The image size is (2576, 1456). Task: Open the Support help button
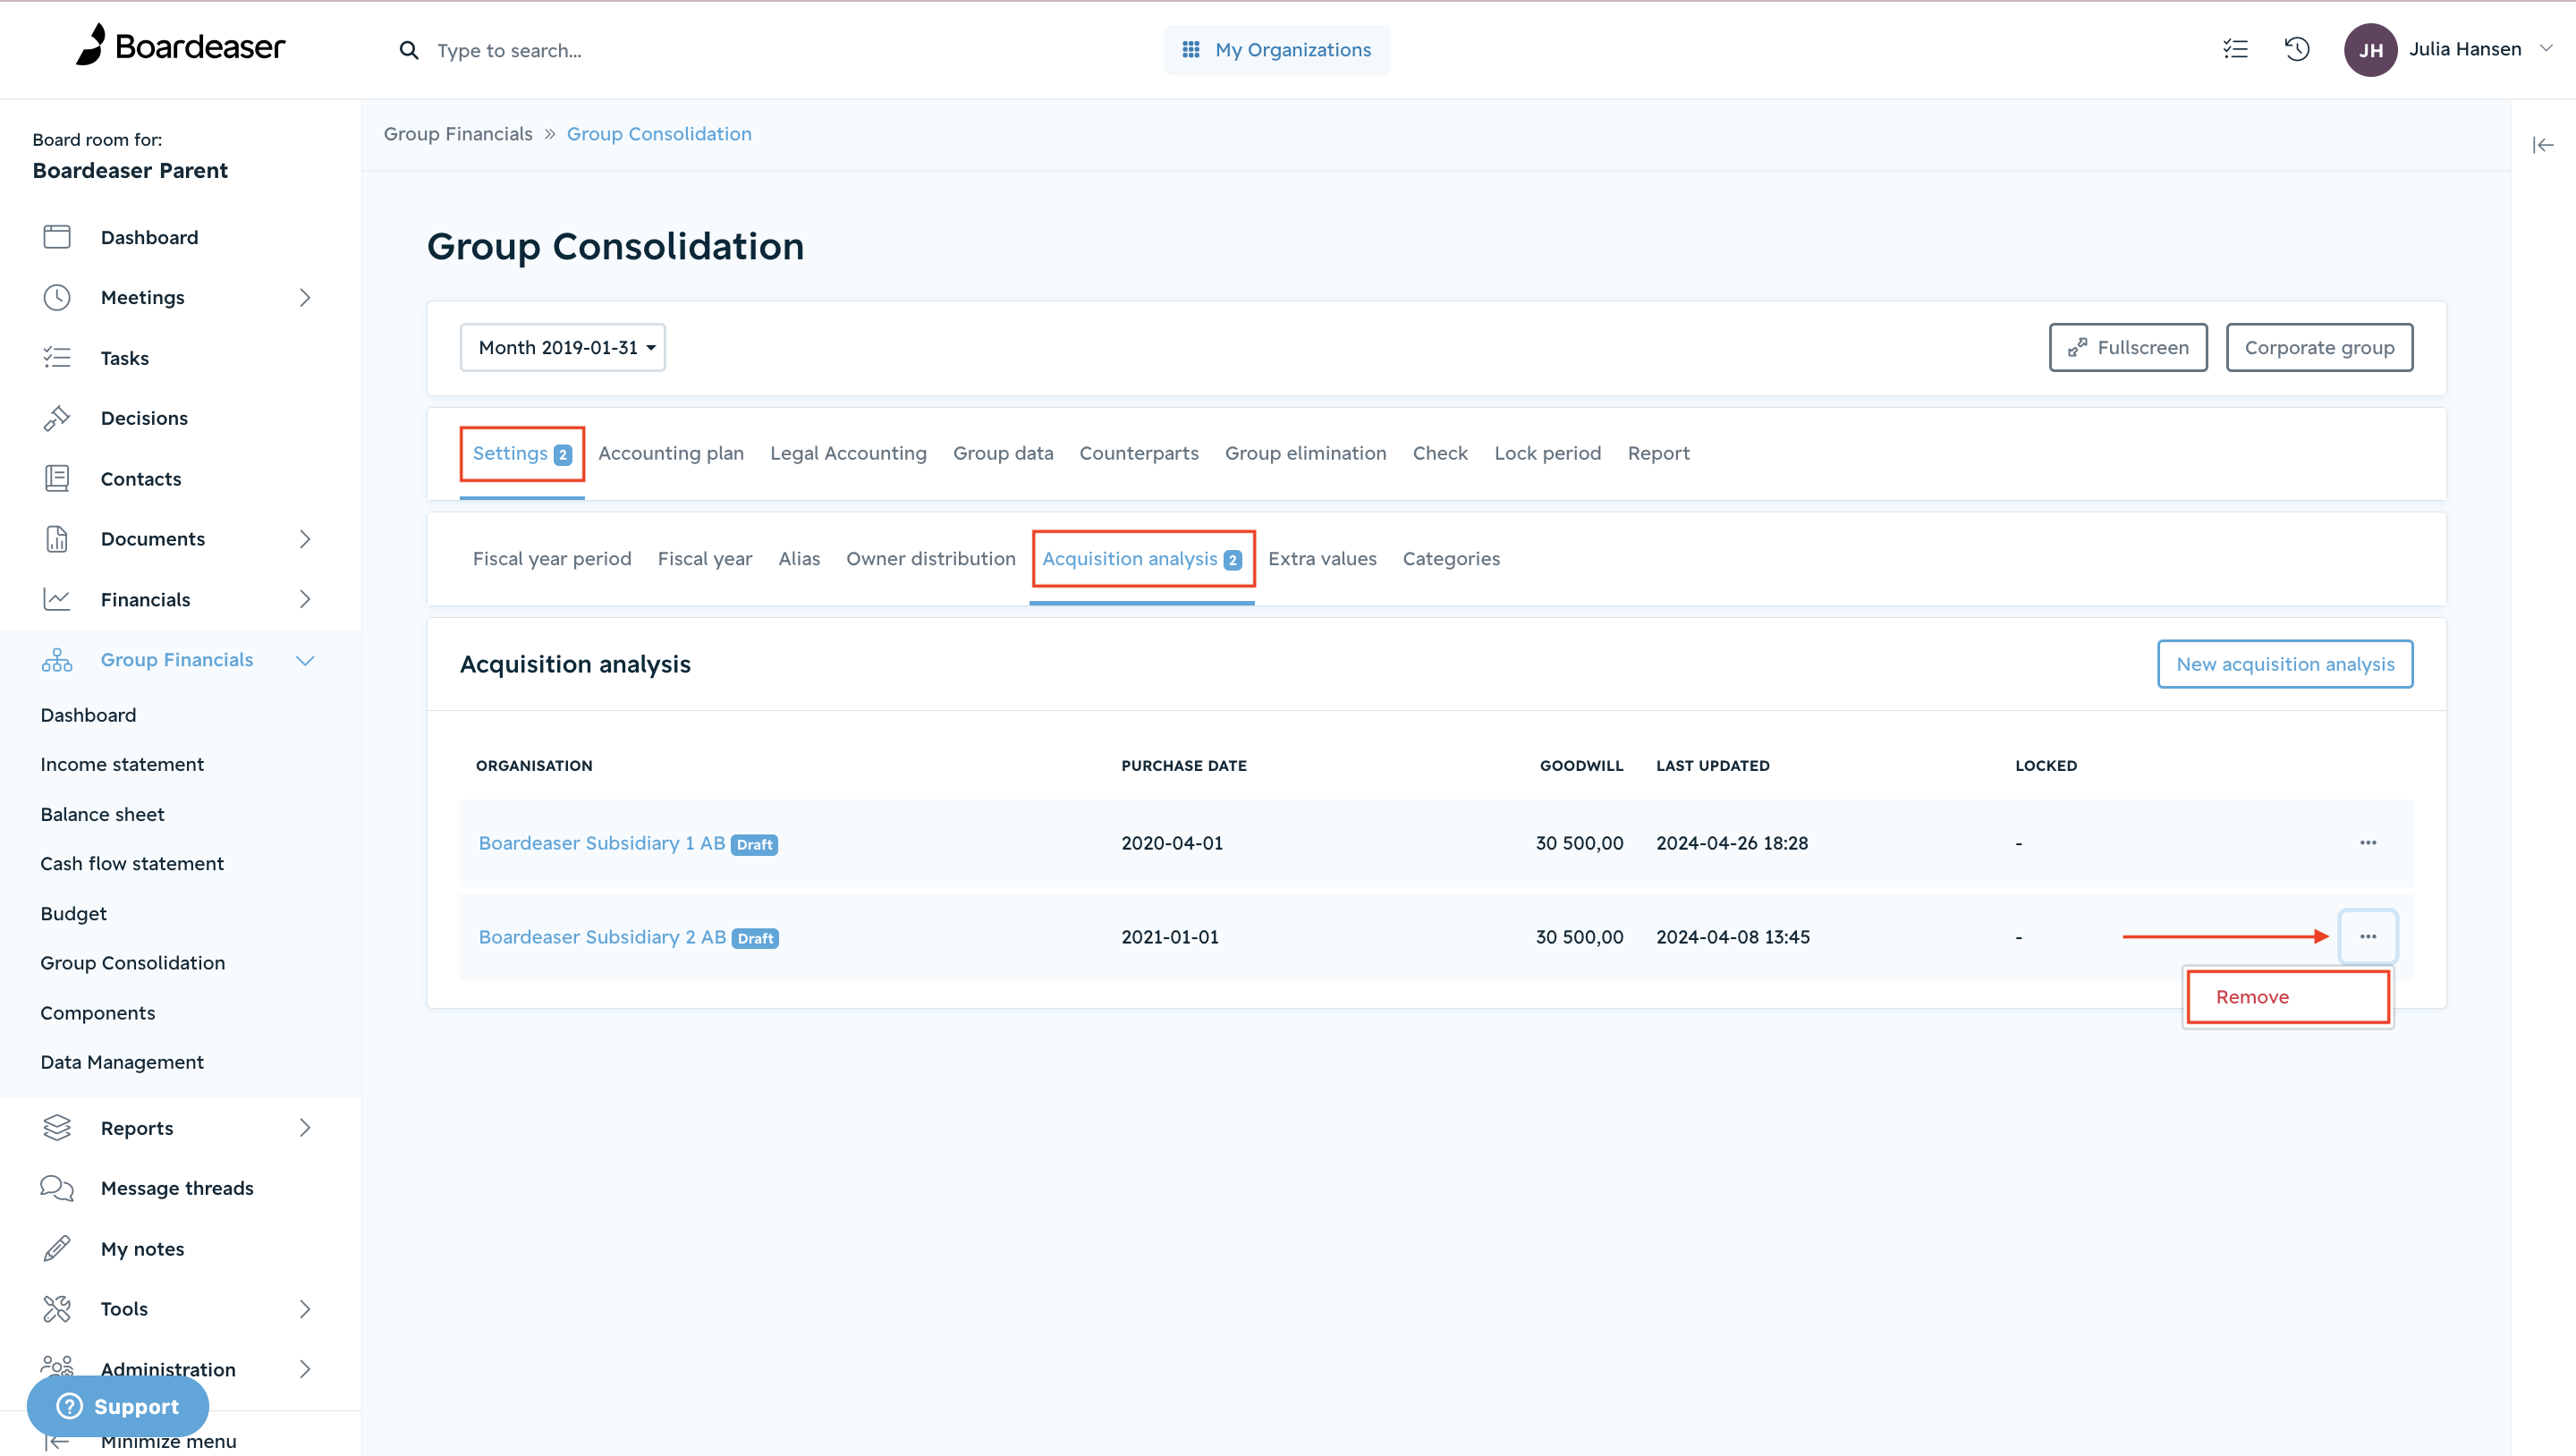point(118,1406)
